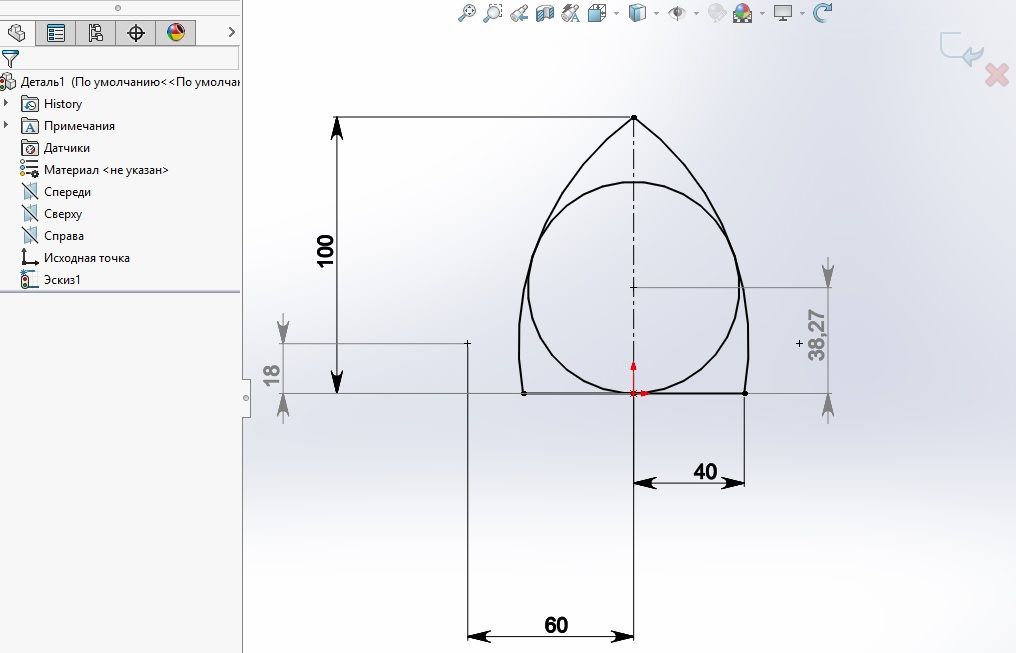Select the Справа plane
Image resolution: width=1016 pixels, height=653 pixels.
[64, 236]
